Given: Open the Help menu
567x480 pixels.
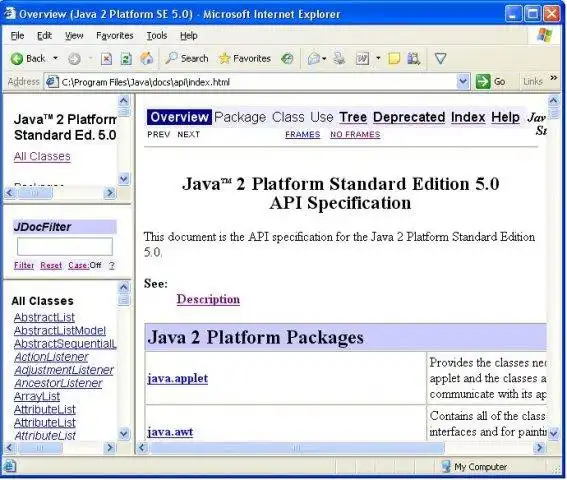Looking at the screenshot, I should click(x=189, y=35).
